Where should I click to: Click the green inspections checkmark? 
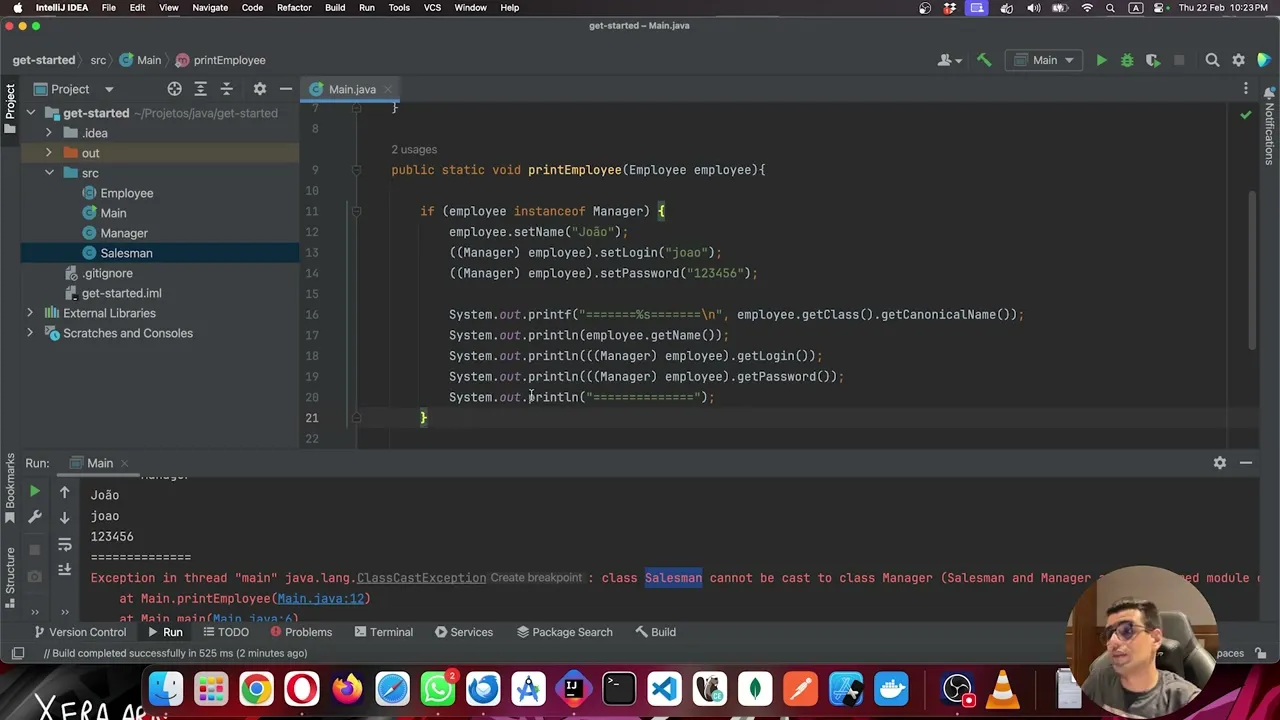click(1245, 116)
